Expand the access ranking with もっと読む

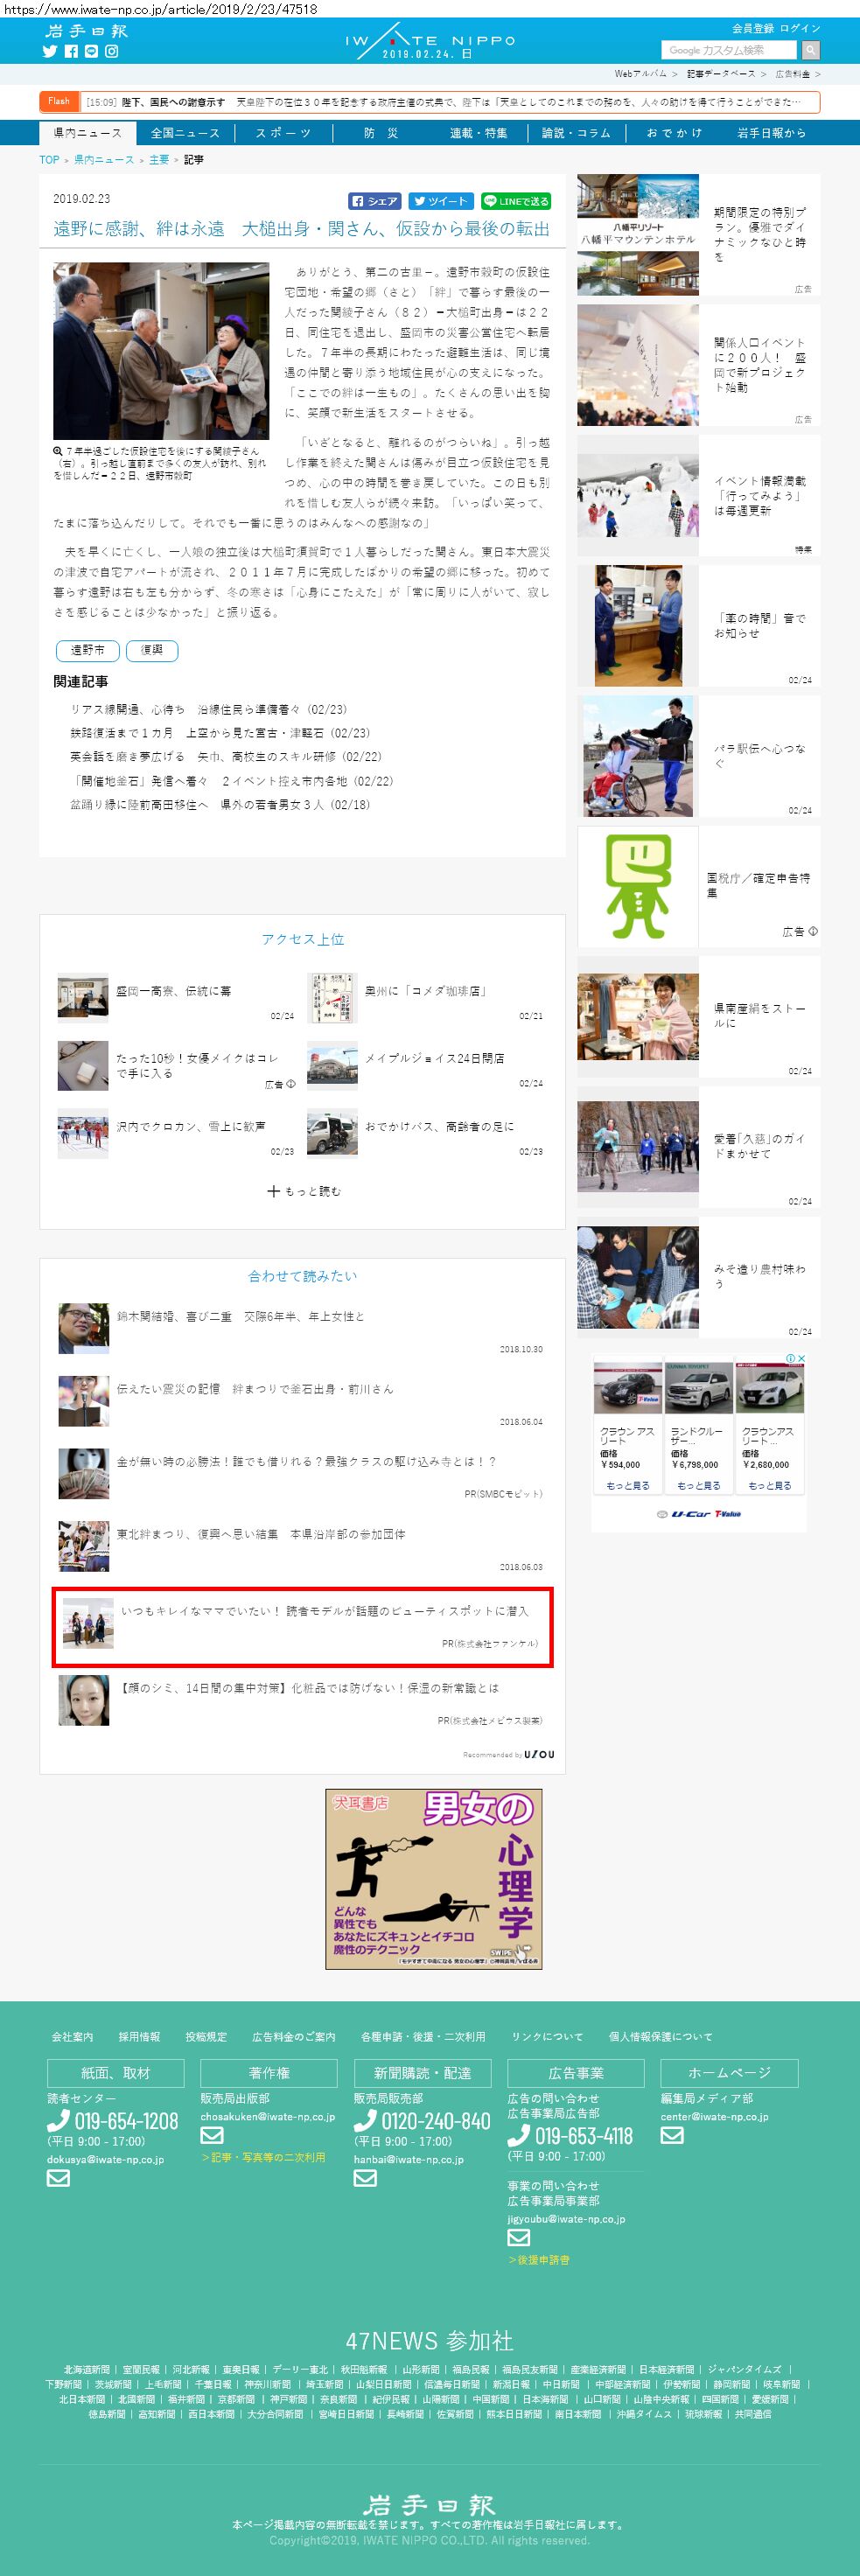pos(304,1191)
